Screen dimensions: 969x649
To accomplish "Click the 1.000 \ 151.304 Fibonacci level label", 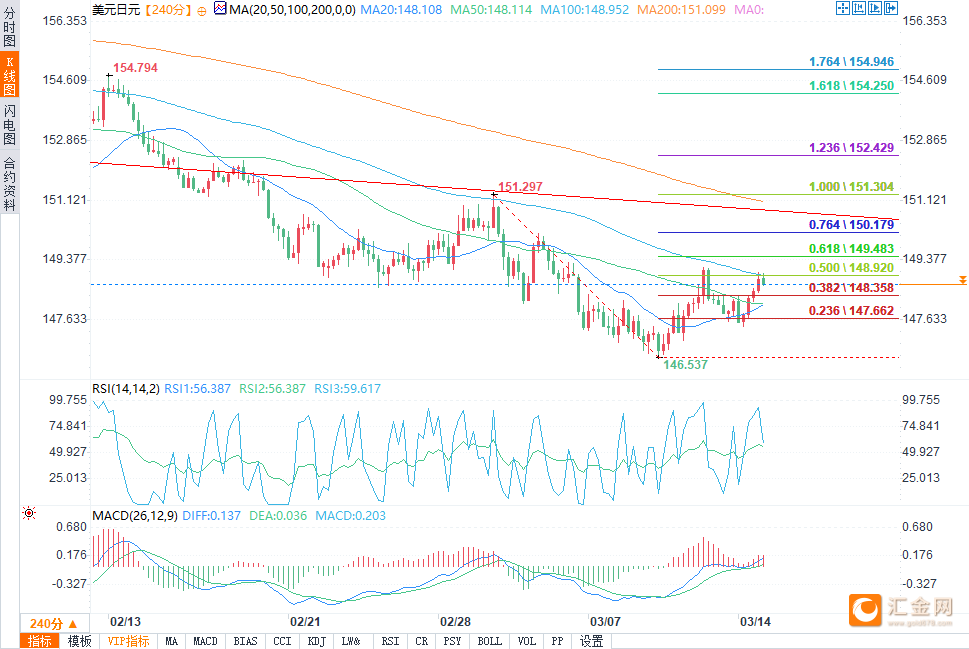I will pyautogui.click(x=852, y=187).
